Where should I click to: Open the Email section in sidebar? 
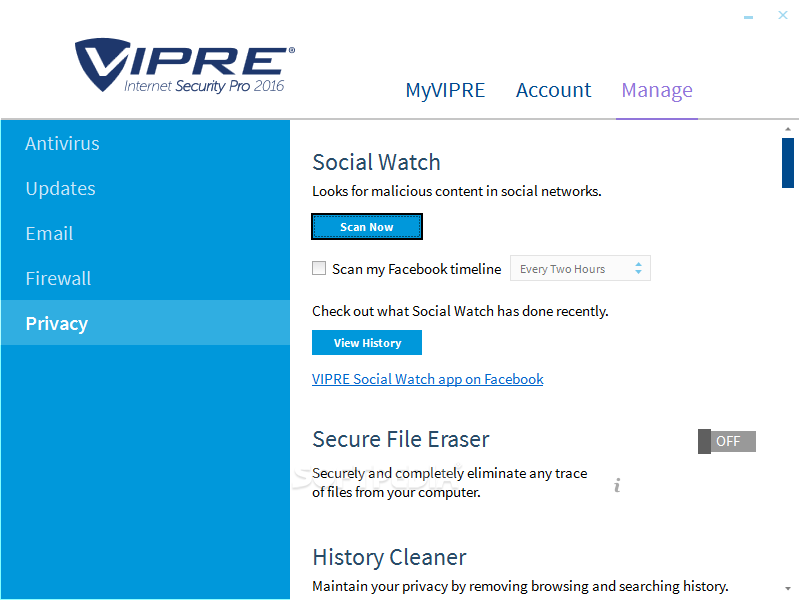[145, 233]
